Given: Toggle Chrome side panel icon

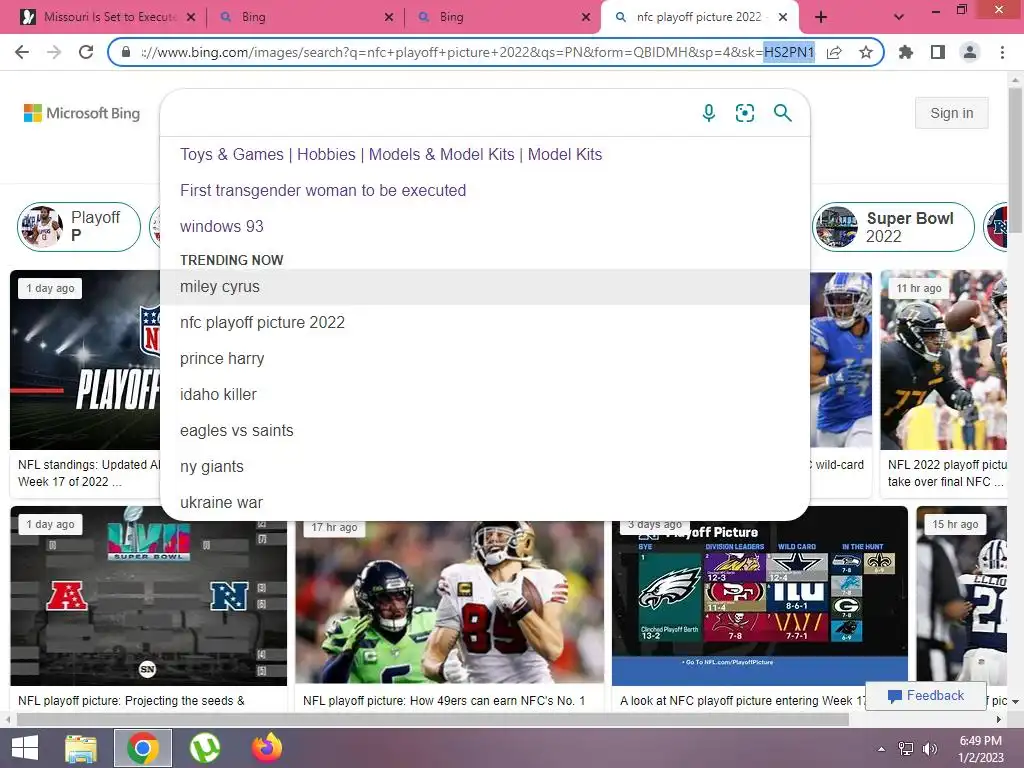Looking at the screenshot, I should click(938, 52).
